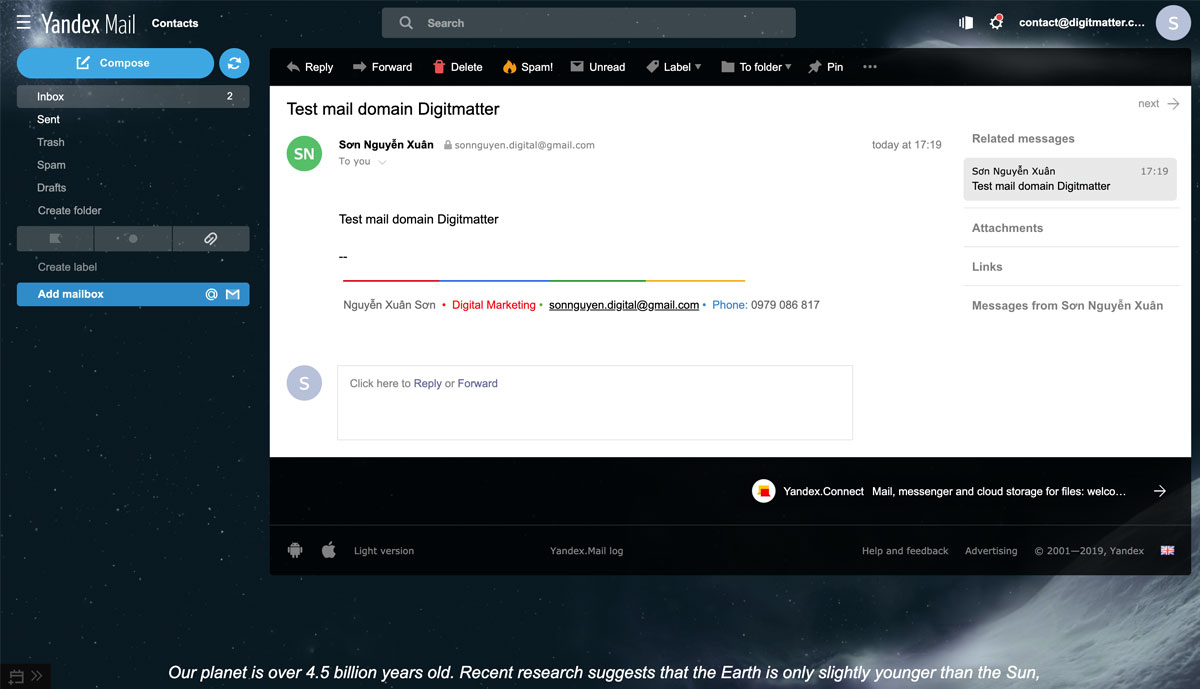Click the green SN sender avatar
The height and width of the screenshot is (689, 1200).
coord(304,154)
